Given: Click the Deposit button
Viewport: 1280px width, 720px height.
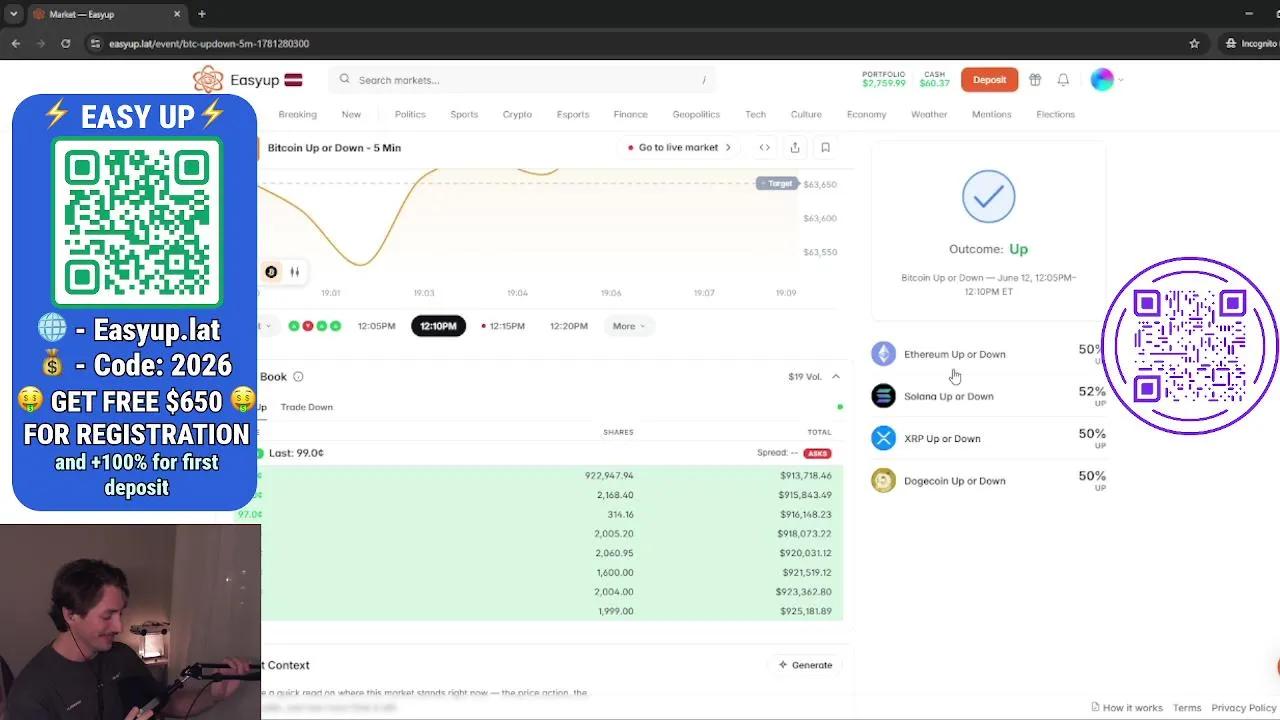Looking at the screenshot, I should pyautogui.click(x=989, y=80).
